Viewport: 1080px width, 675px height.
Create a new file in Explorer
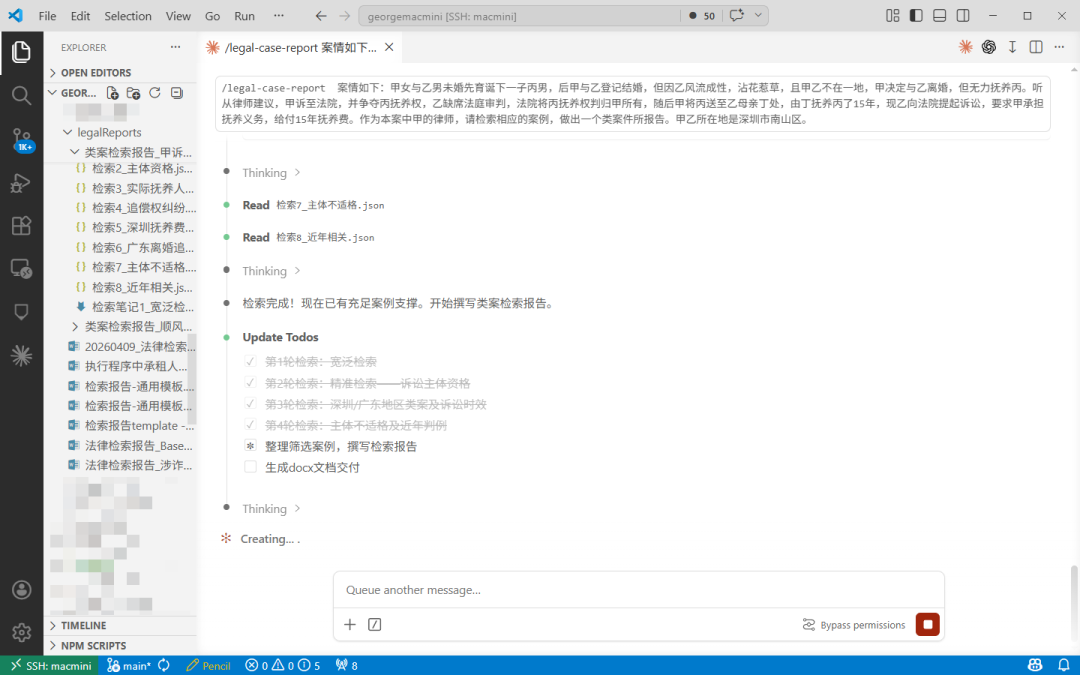(112, 93)
